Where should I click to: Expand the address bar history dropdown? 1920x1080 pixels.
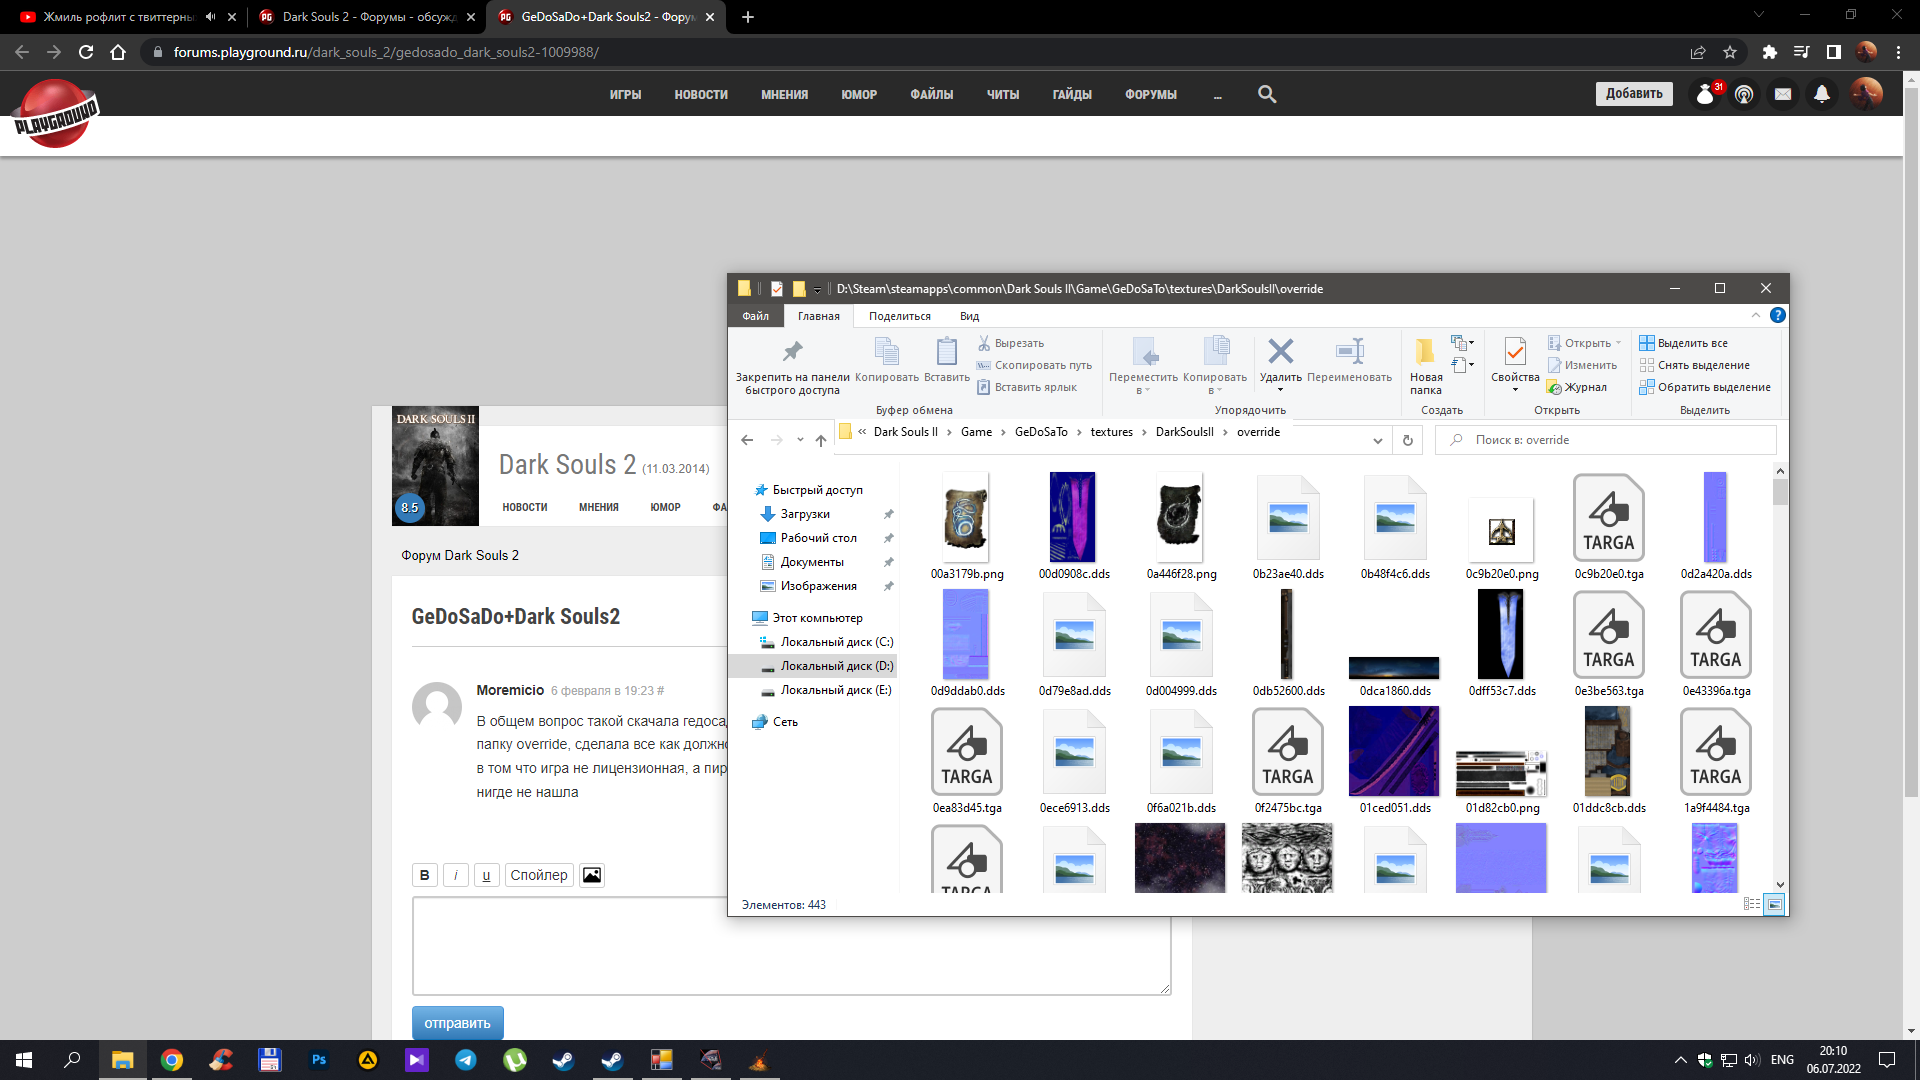[x=1378, y=440]
